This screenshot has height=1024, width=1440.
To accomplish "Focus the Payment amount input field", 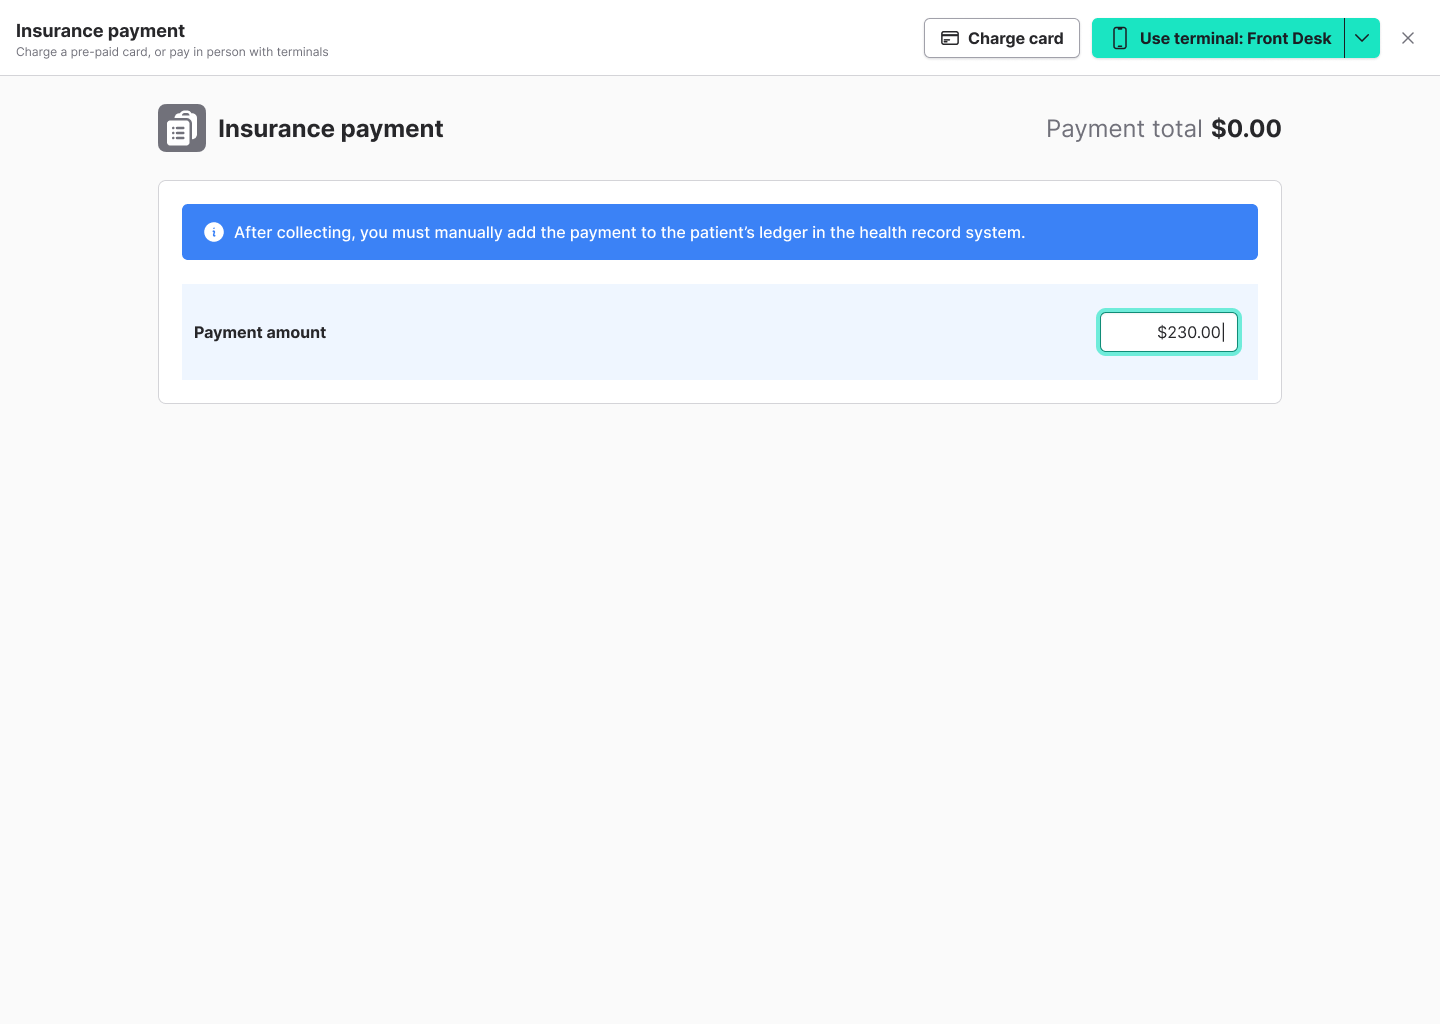I will (x=1169, y=332).
